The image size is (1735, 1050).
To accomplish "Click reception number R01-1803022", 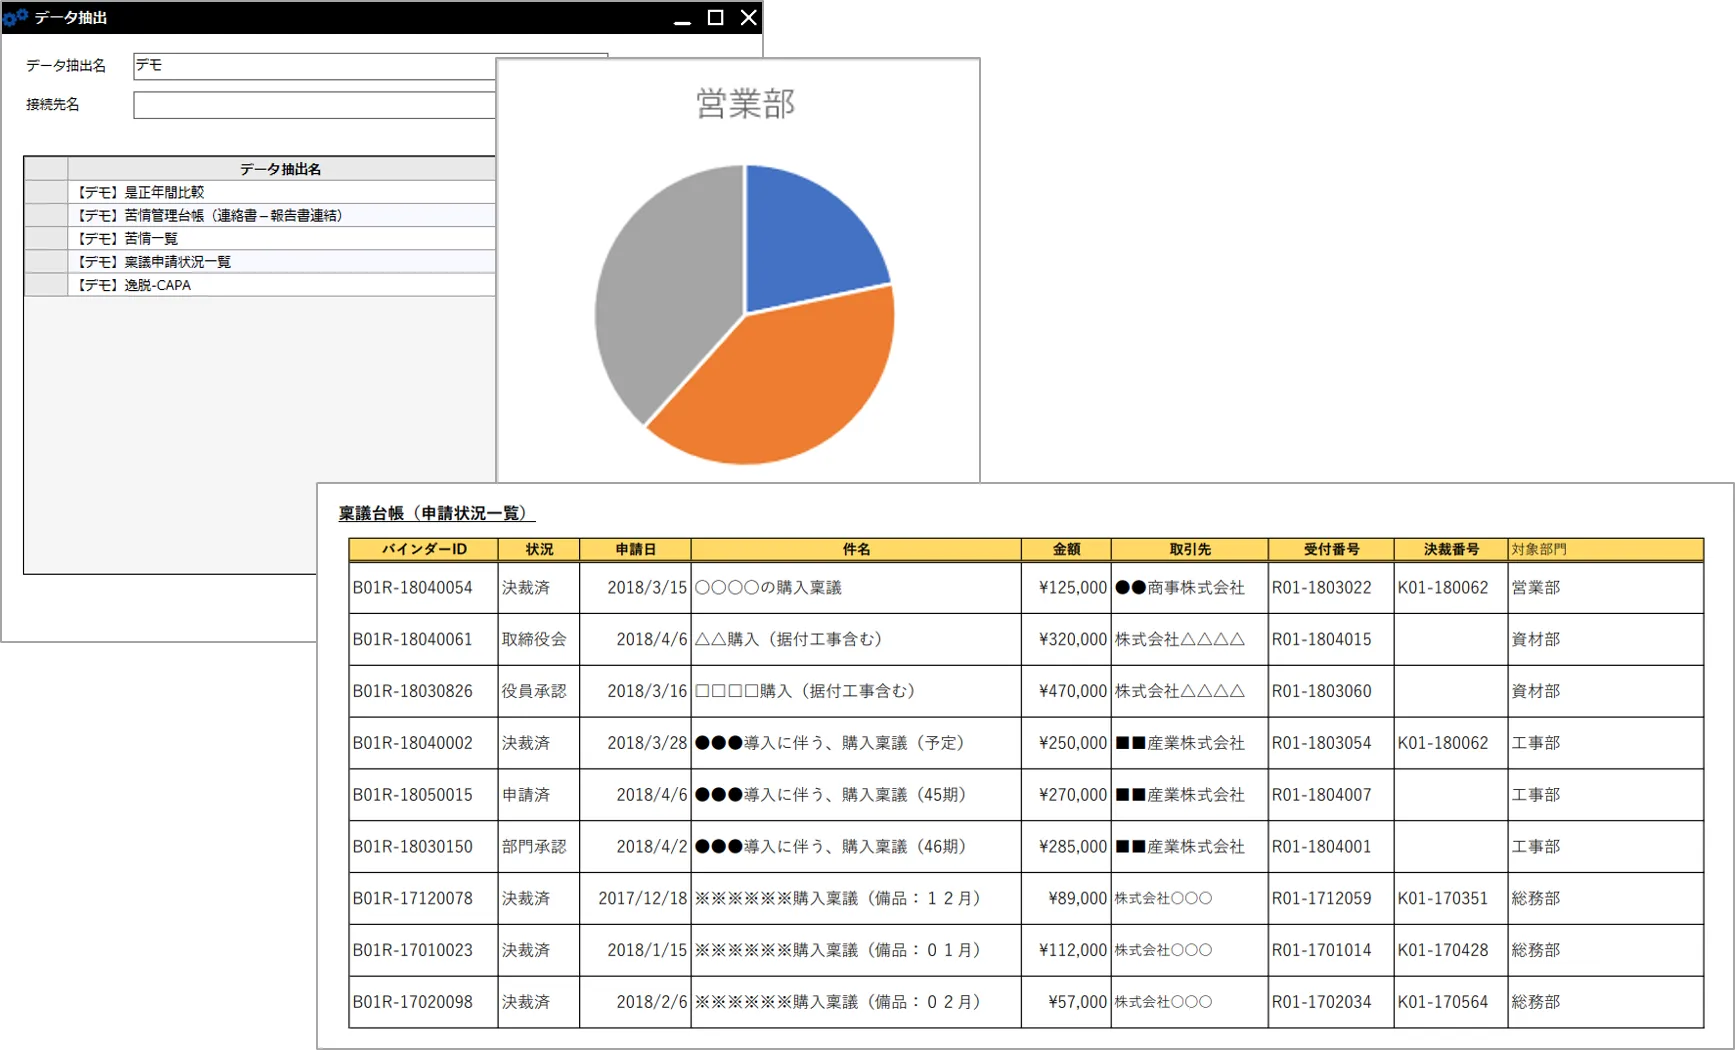I will [1331, 588].
